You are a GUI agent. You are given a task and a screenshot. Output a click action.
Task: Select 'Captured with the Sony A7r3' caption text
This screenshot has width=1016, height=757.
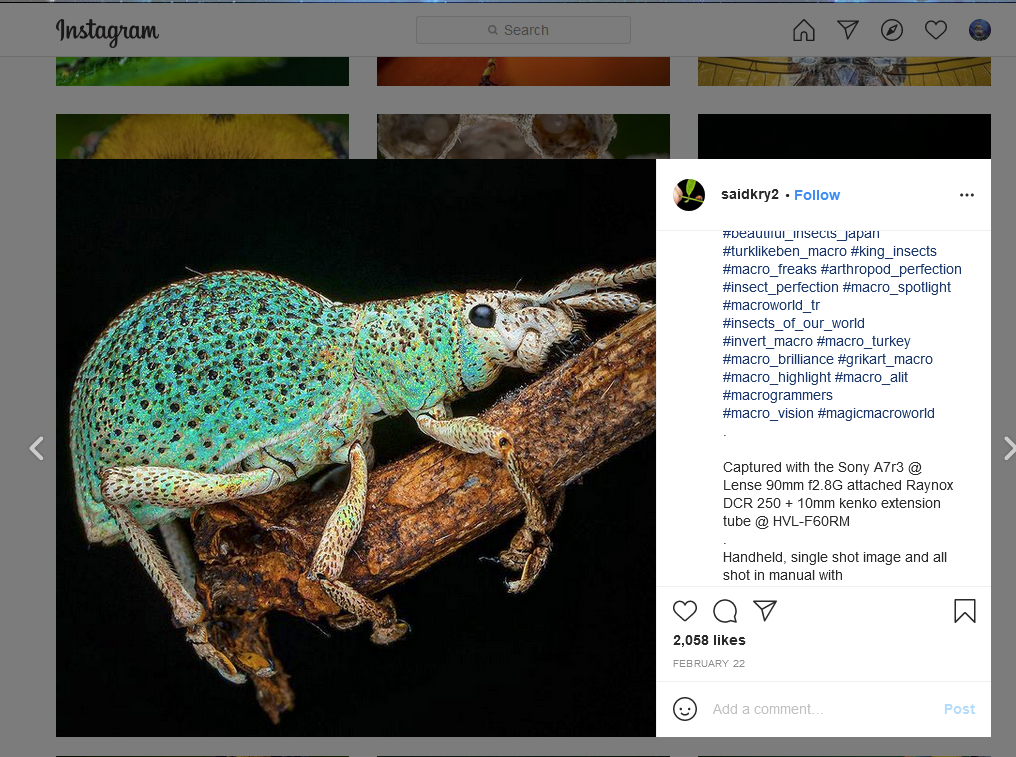(813, 467)
